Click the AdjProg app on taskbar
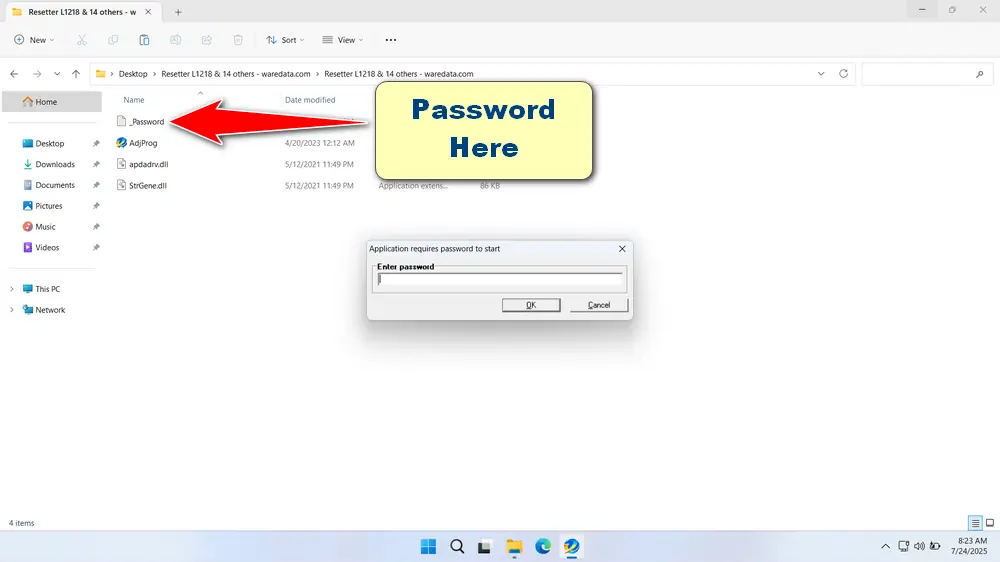Screen dimensions: 1000x562 [571, 547]
